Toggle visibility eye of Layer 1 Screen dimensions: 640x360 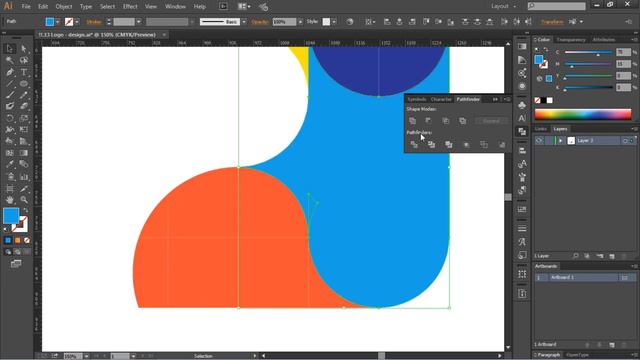tap(539, 140)
